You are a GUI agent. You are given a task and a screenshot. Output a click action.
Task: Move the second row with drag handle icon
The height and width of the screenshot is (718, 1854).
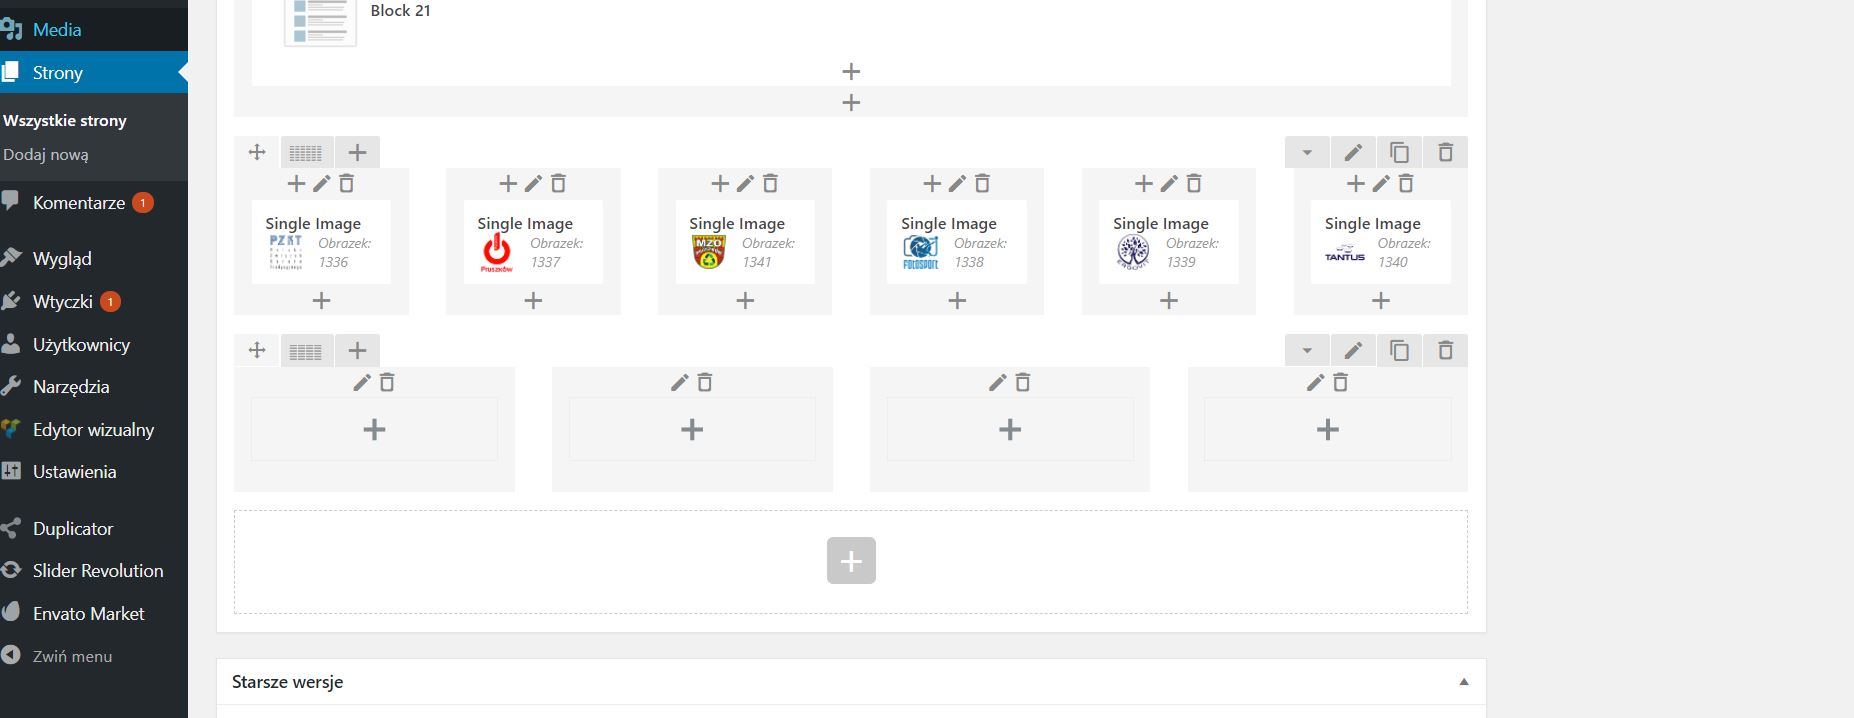pyautogui.click(x=257, y=350)
